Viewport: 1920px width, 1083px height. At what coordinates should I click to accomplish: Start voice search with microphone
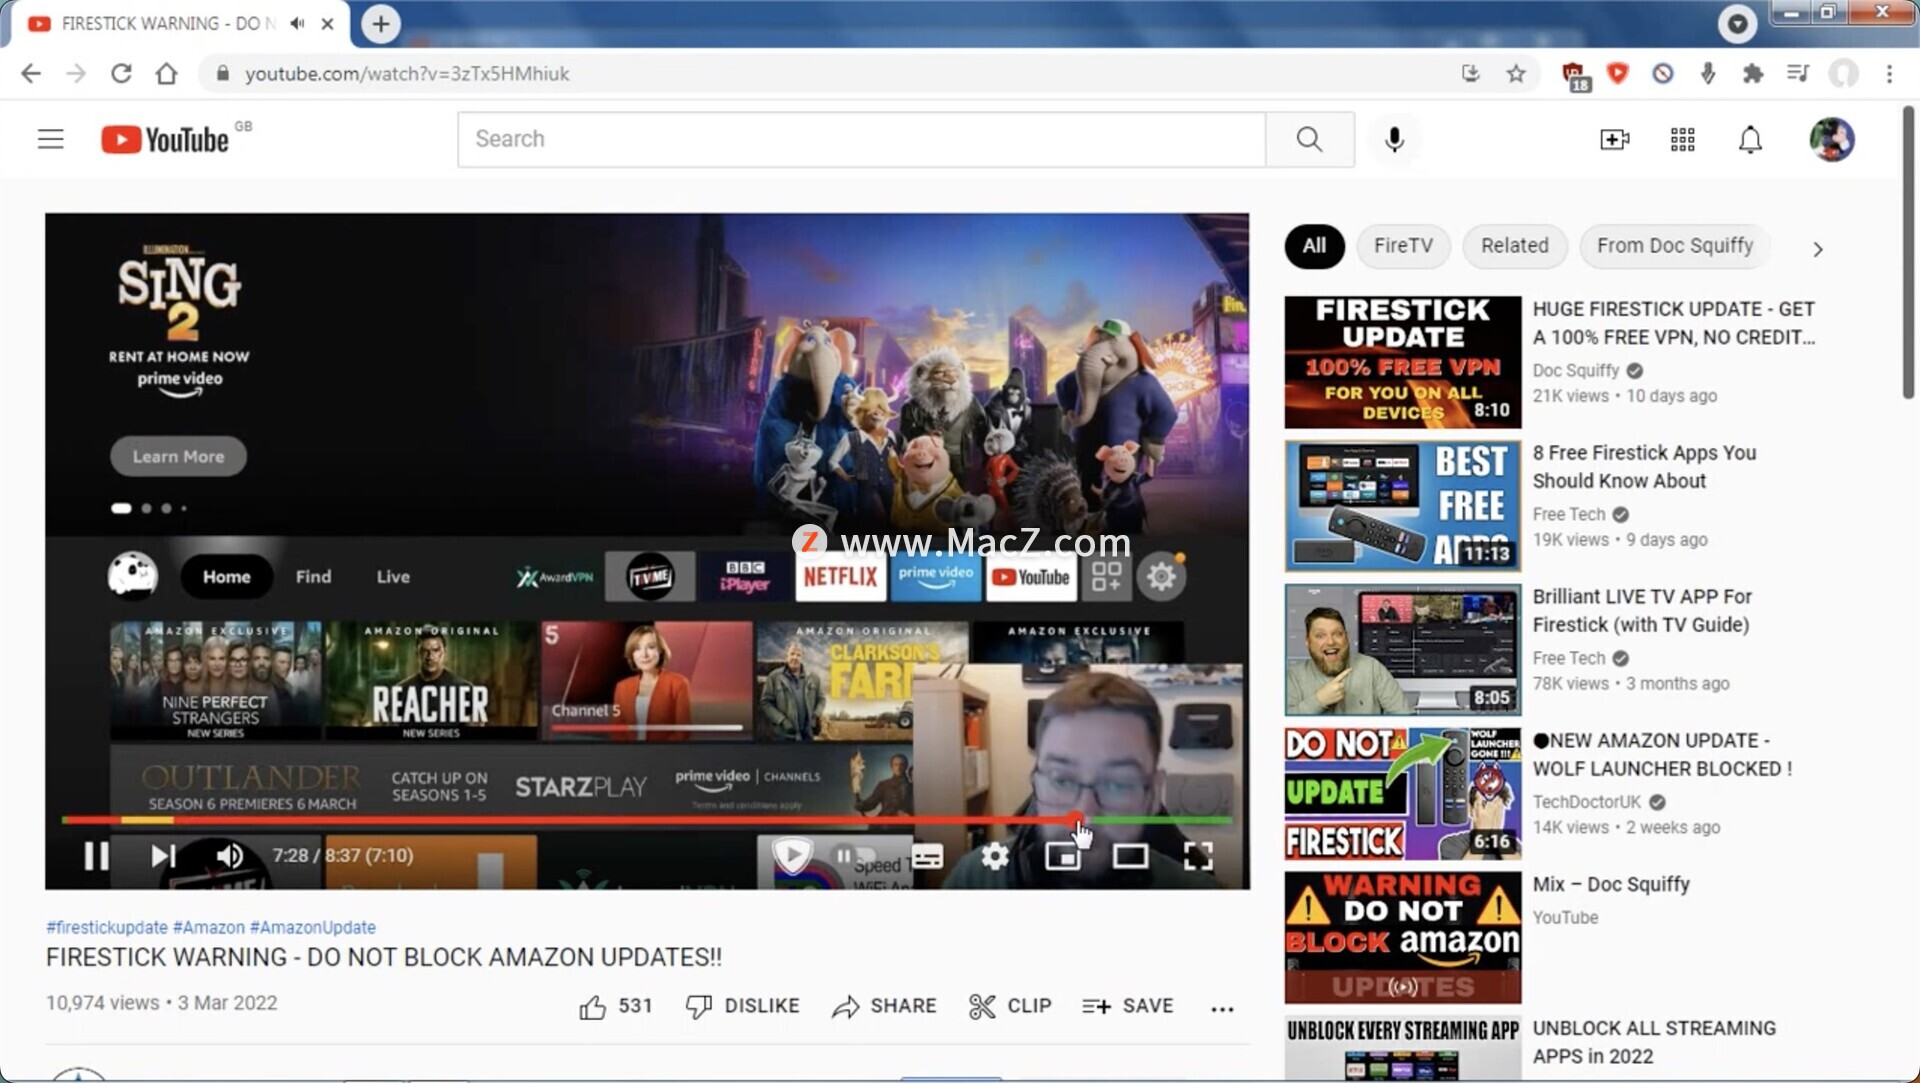pyautogui.click(x=1394, y=139)
